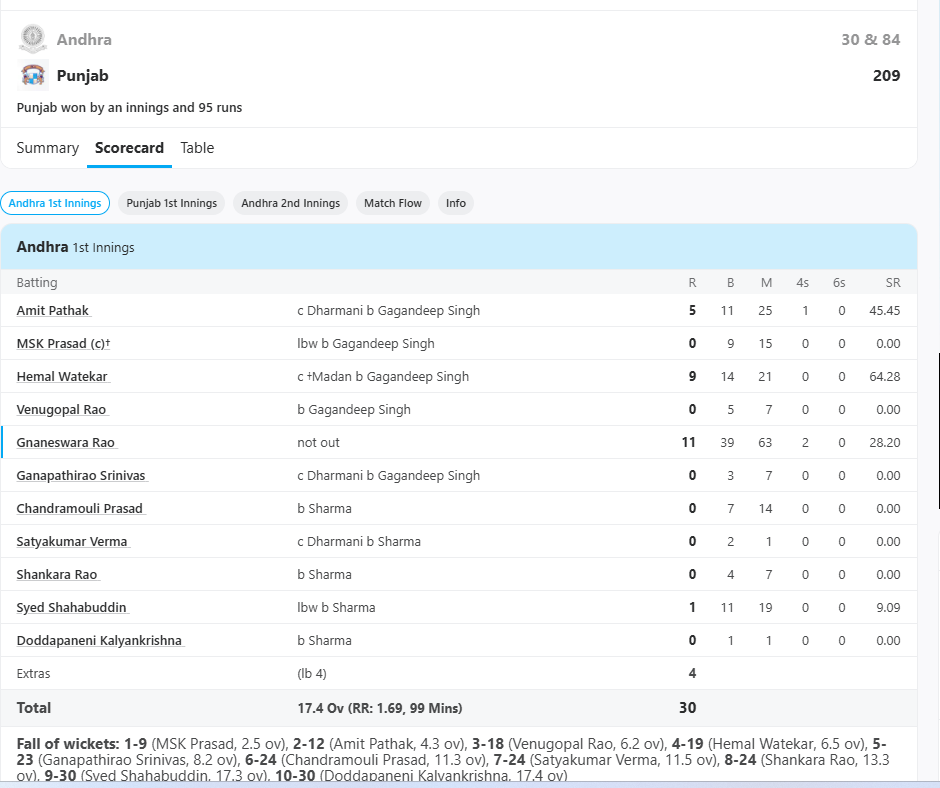940x788 pixels.
Task: Collapse the Andhra 1st Innings header
Action: coord(458,247)
